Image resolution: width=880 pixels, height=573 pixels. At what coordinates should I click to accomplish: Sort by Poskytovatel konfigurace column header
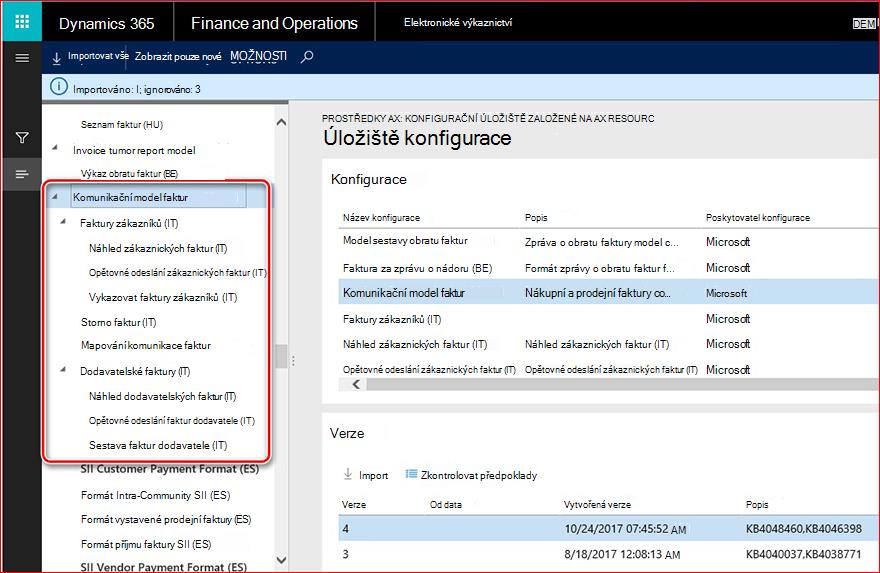(x=758, y=218)
